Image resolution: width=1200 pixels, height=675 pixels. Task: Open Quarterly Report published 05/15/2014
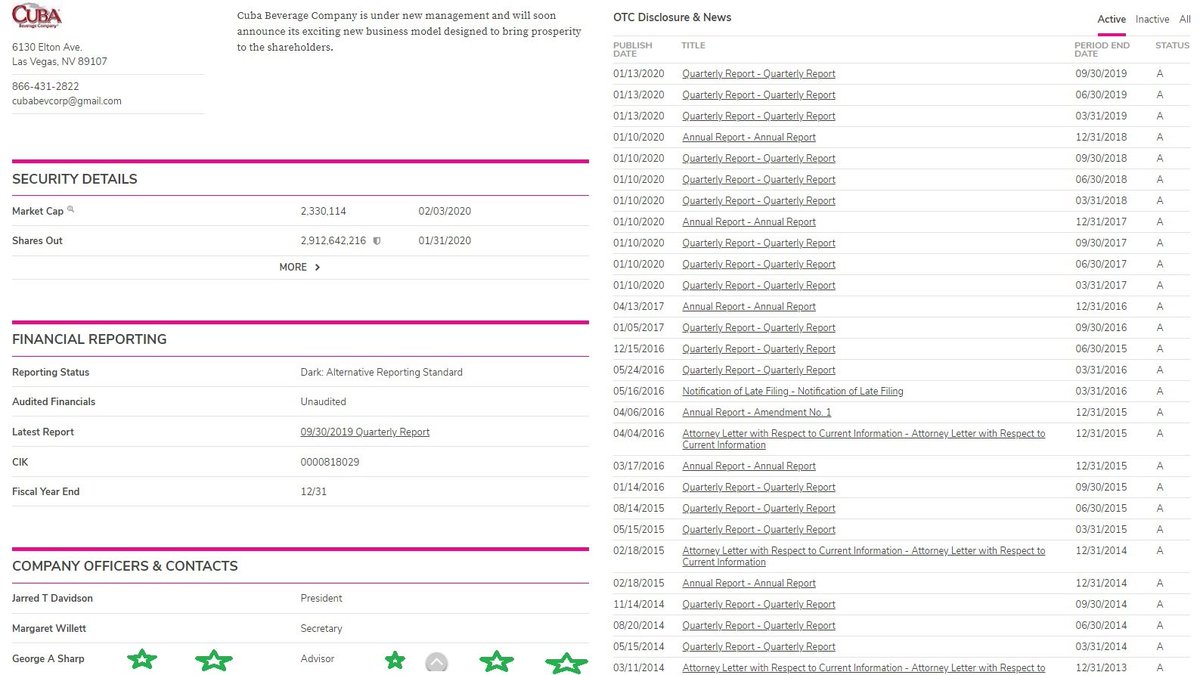click(759, 646)
